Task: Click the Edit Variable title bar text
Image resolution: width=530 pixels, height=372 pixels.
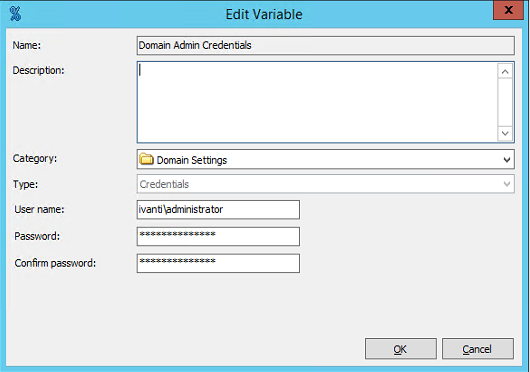Action: click(x=264, y=14)
